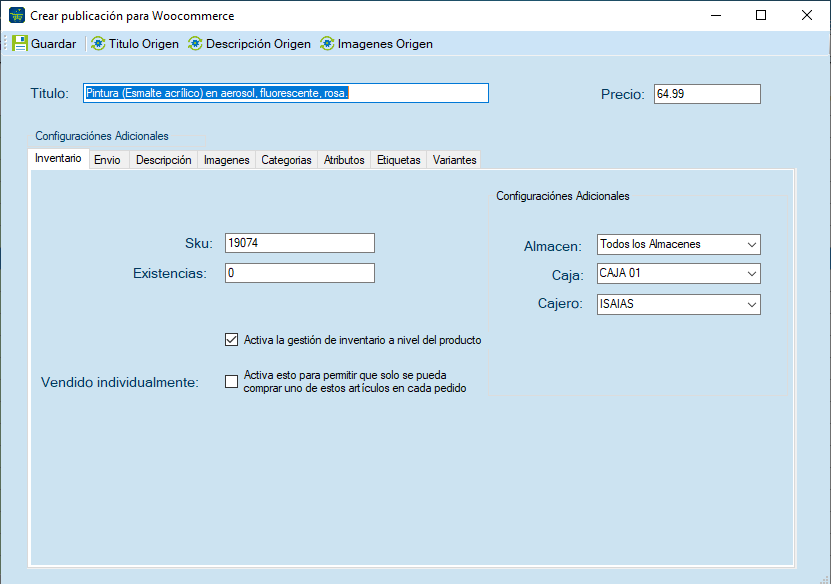The width and height of the screenshot is (831, 584).
Task: Open the Descripción tab
Action: point(163,160)
